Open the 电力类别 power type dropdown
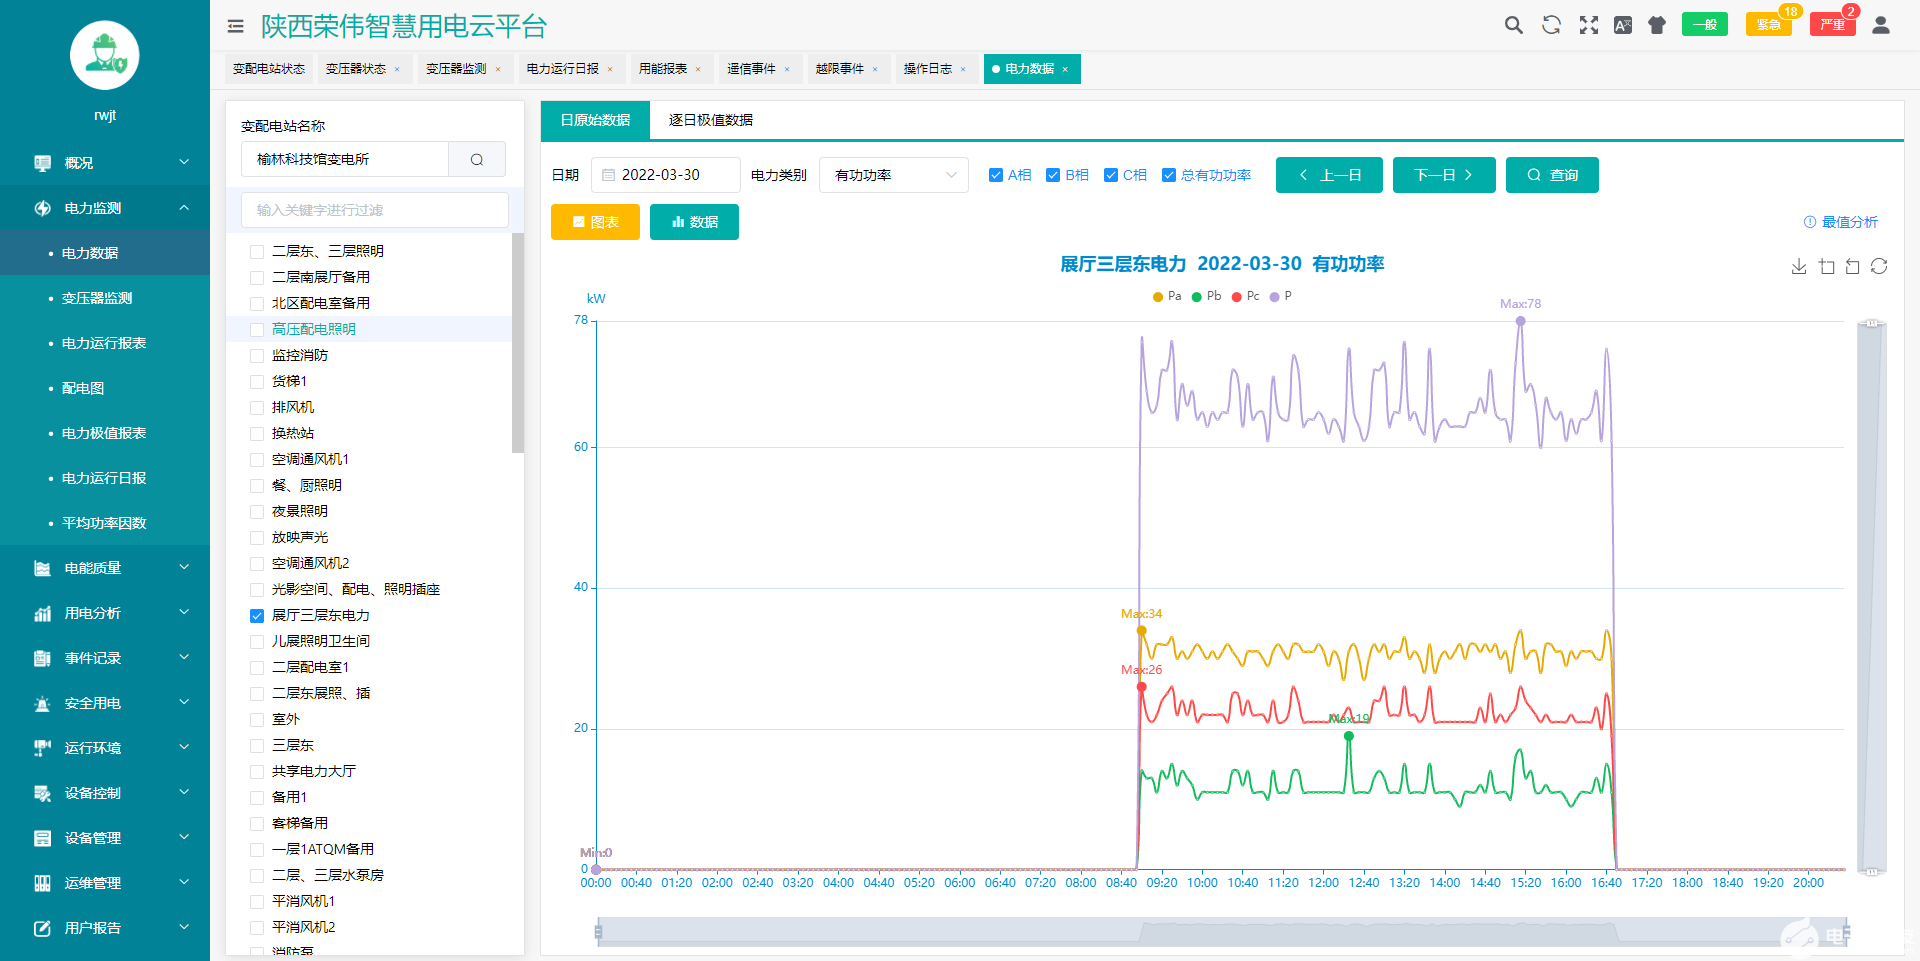Viewport: 1920px width, 961px height. [893, 174]
